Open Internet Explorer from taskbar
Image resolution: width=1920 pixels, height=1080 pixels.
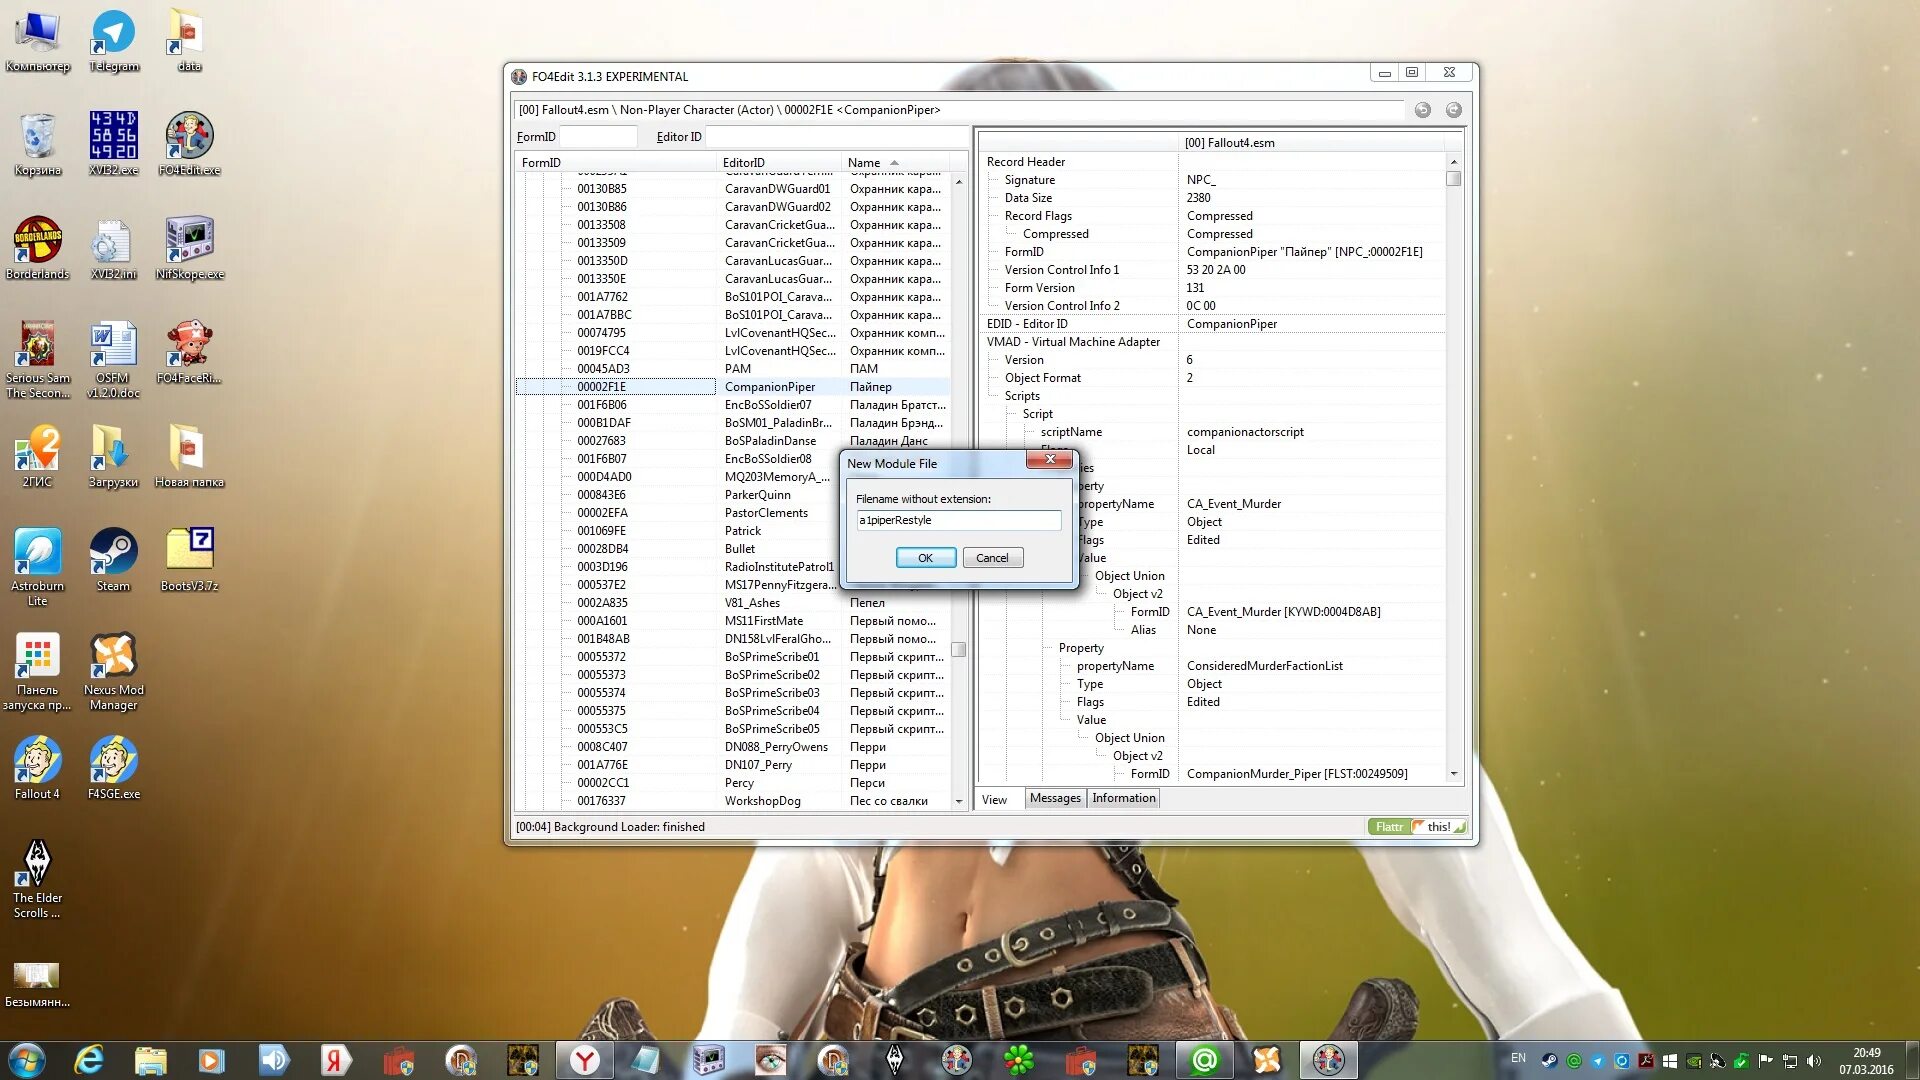89,1059
